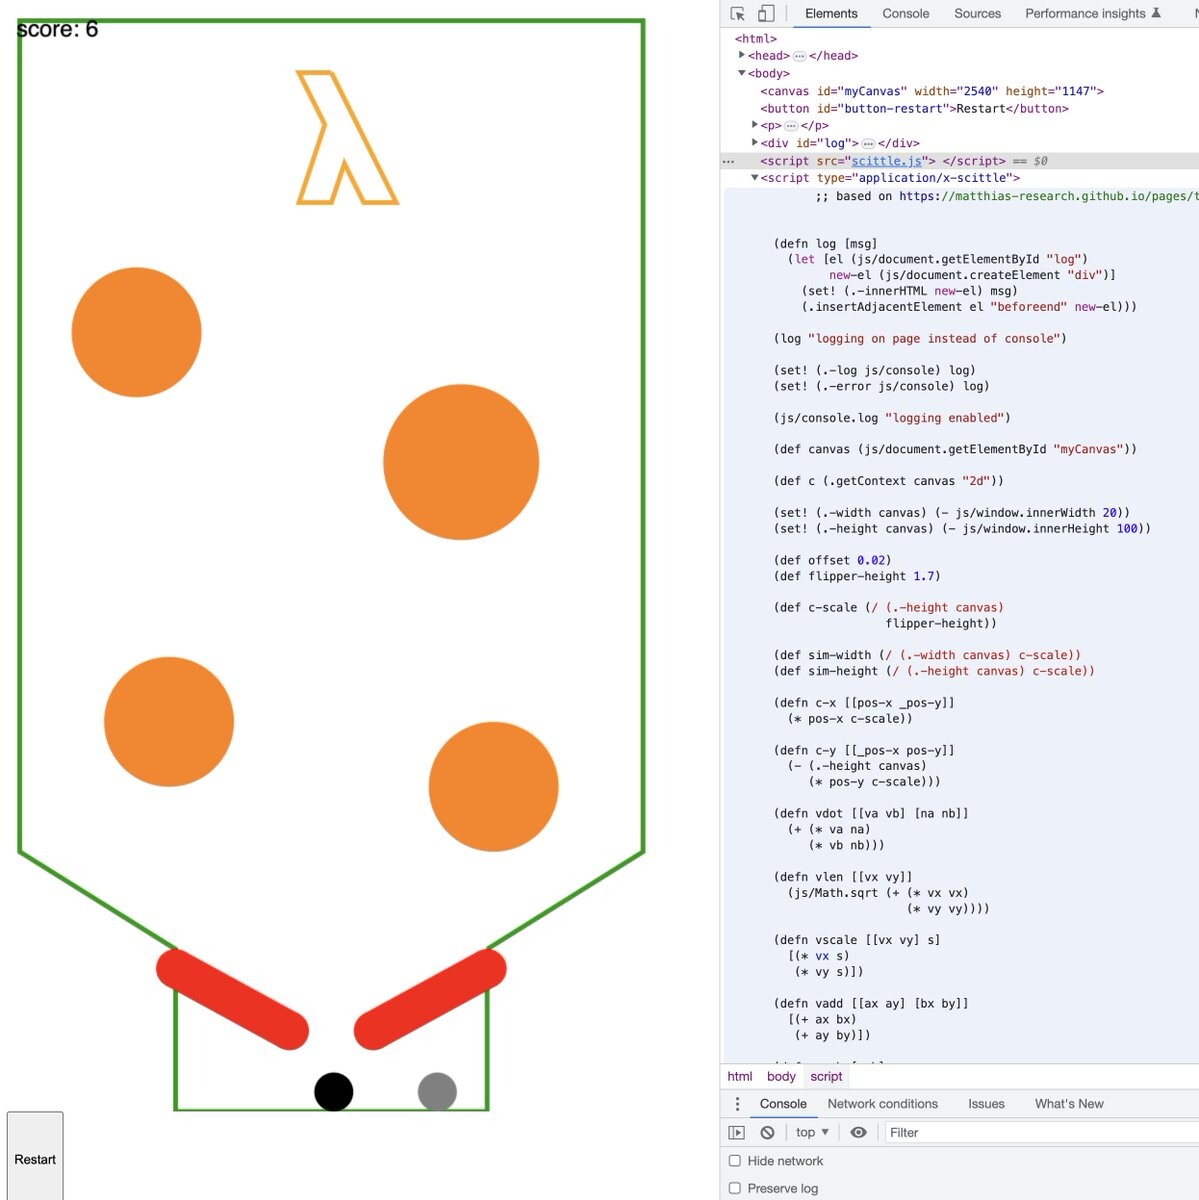Viewport: 1199px width, 1200px height.
Task: Click the button-restart element row
Action: 914,109
